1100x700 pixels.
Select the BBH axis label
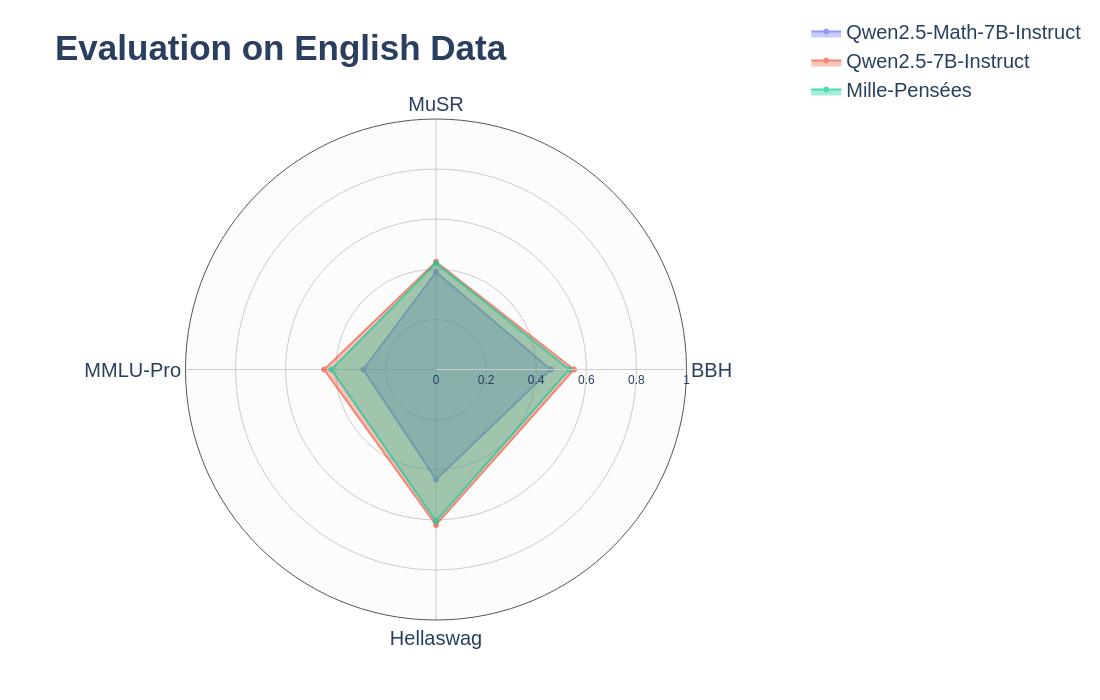click(x=711, y=370)
